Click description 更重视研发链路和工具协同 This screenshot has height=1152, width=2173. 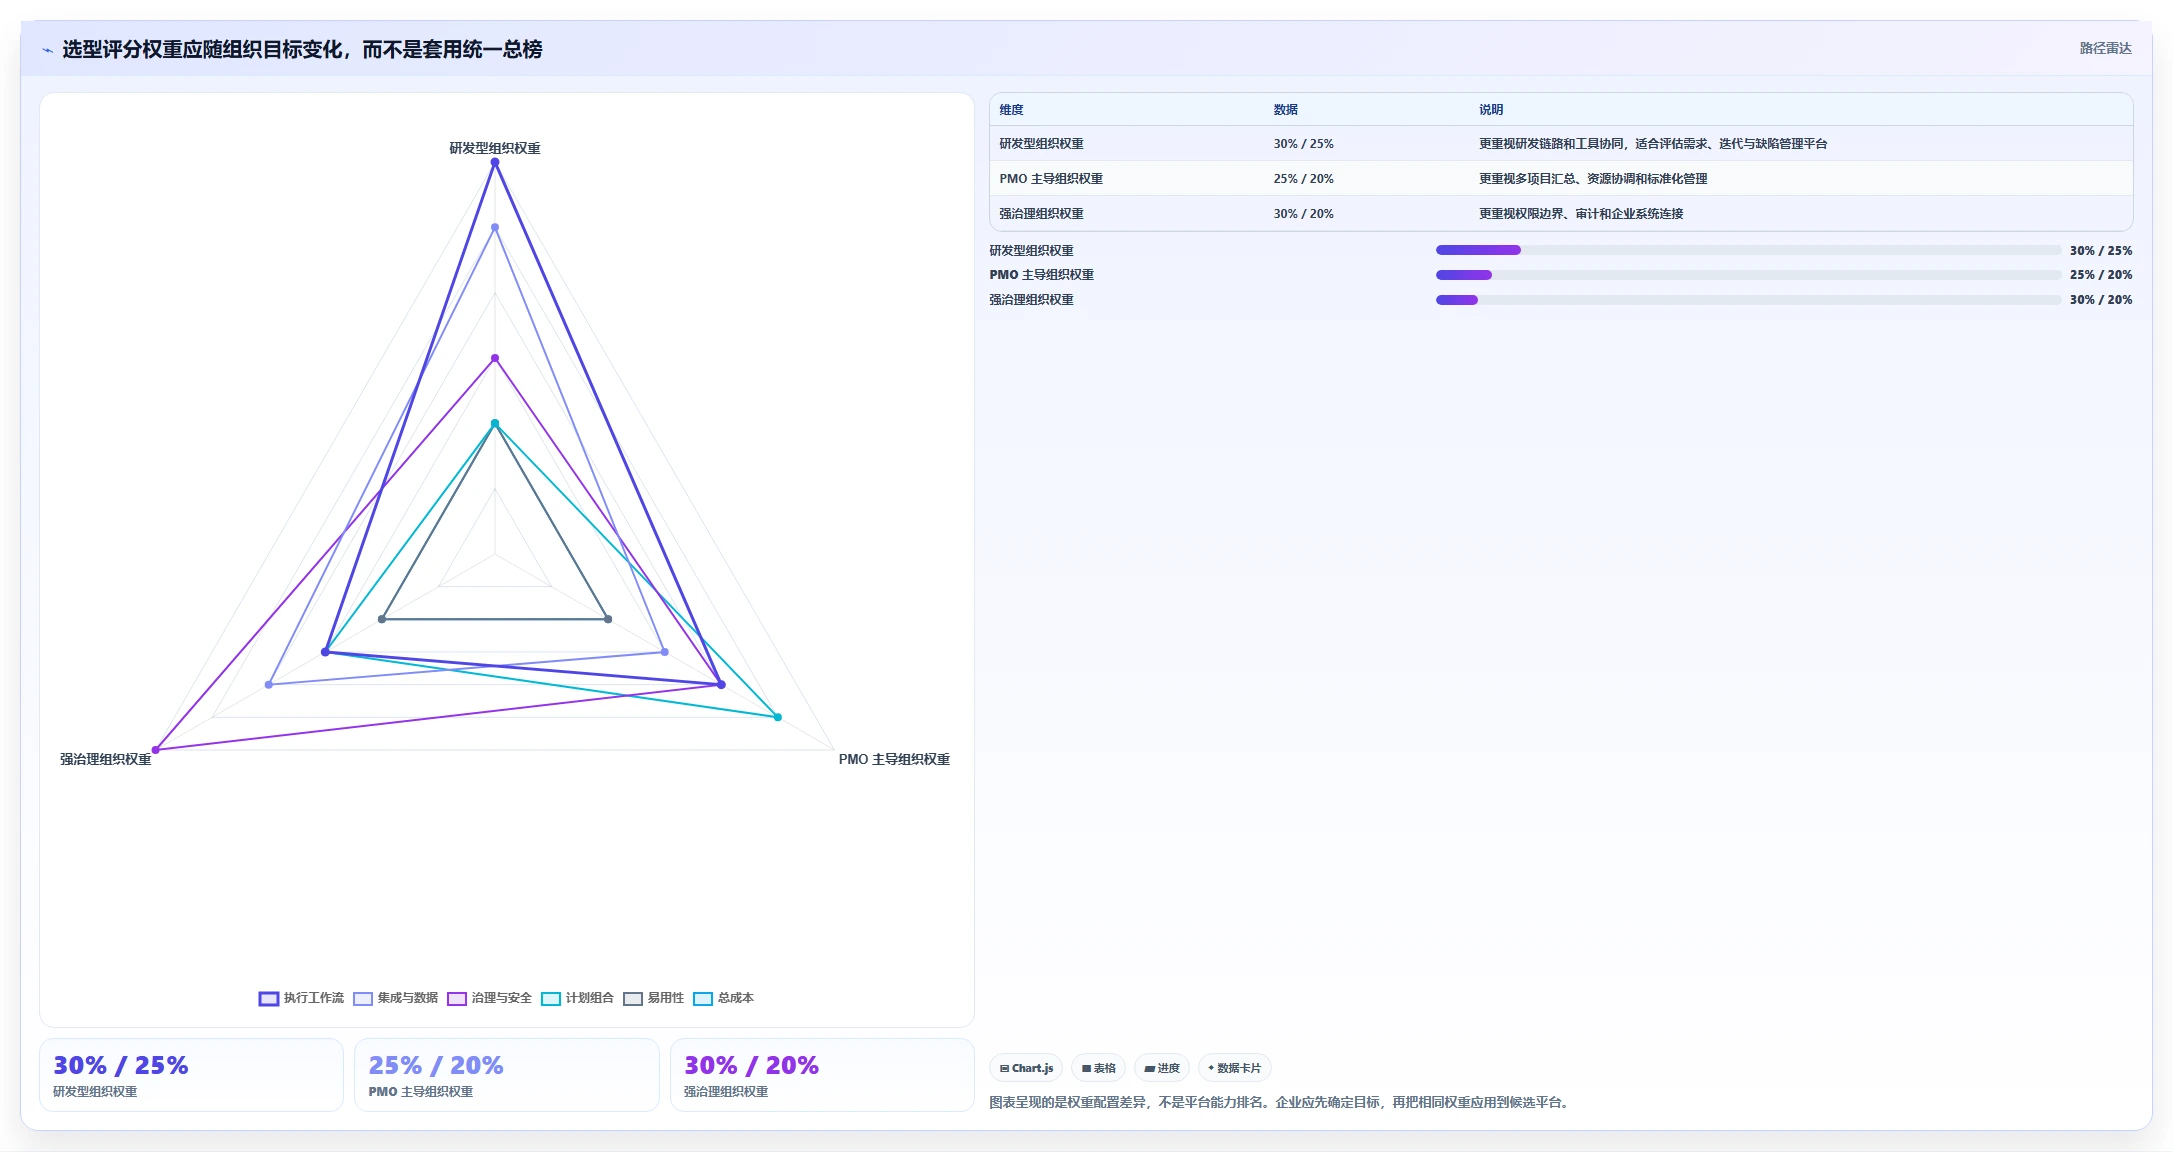pos(1653,144)
